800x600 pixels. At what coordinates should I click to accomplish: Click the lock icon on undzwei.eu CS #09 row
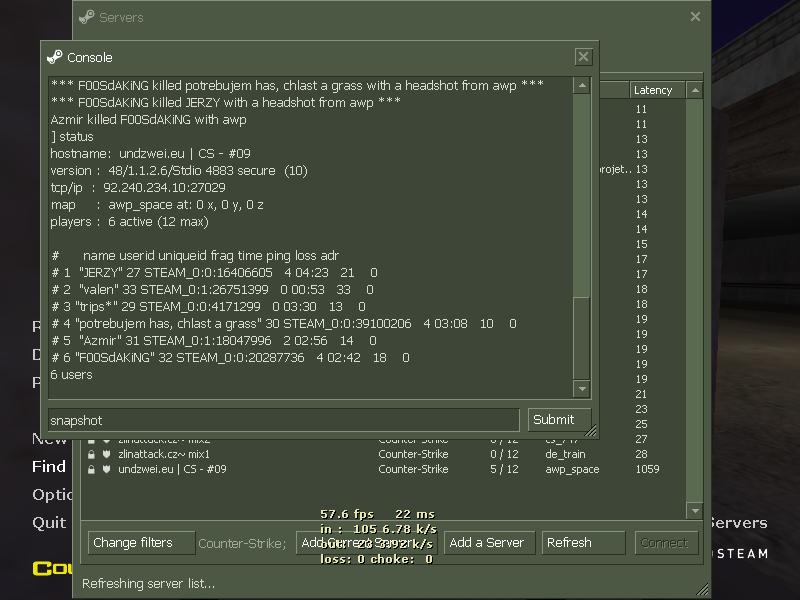click(x=91, y=469)
